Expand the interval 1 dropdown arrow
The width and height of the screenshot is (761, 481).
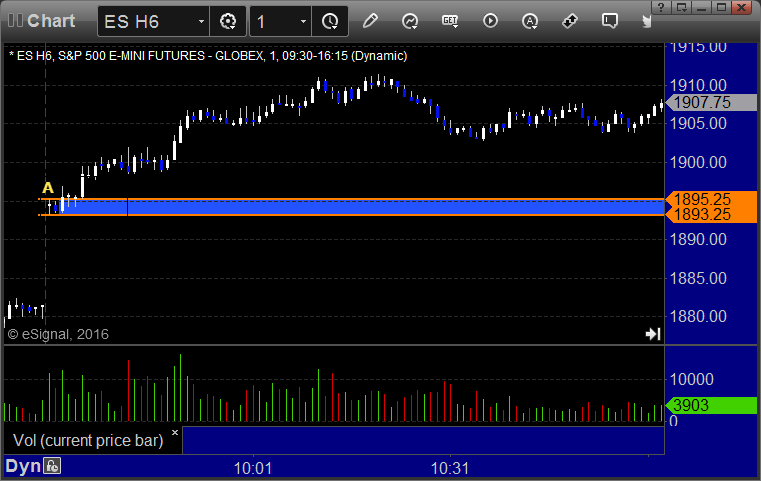point(303,21)
